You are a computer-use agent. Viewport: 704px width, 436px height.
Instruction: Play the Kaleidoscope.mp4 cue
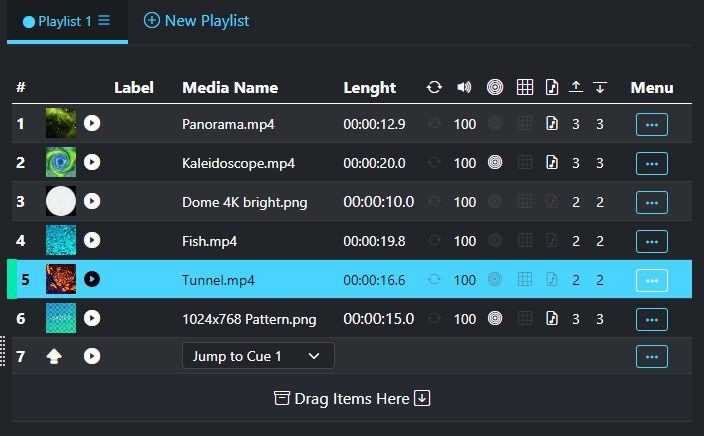pos(92,163)
